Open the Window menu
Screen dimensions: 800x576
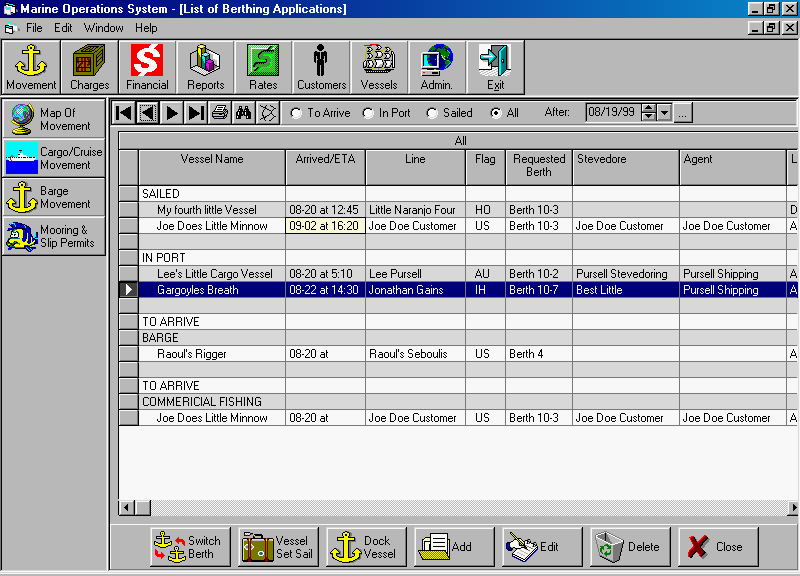pos(104,28)
